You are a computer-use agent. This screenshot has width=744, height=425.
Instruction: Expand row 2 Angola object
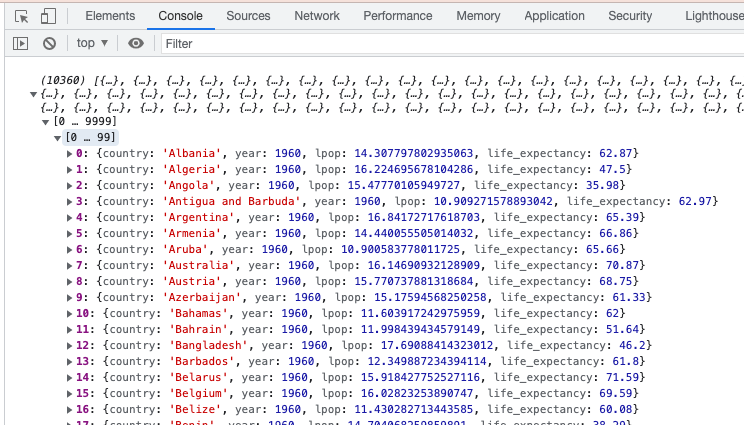[69, 185]
